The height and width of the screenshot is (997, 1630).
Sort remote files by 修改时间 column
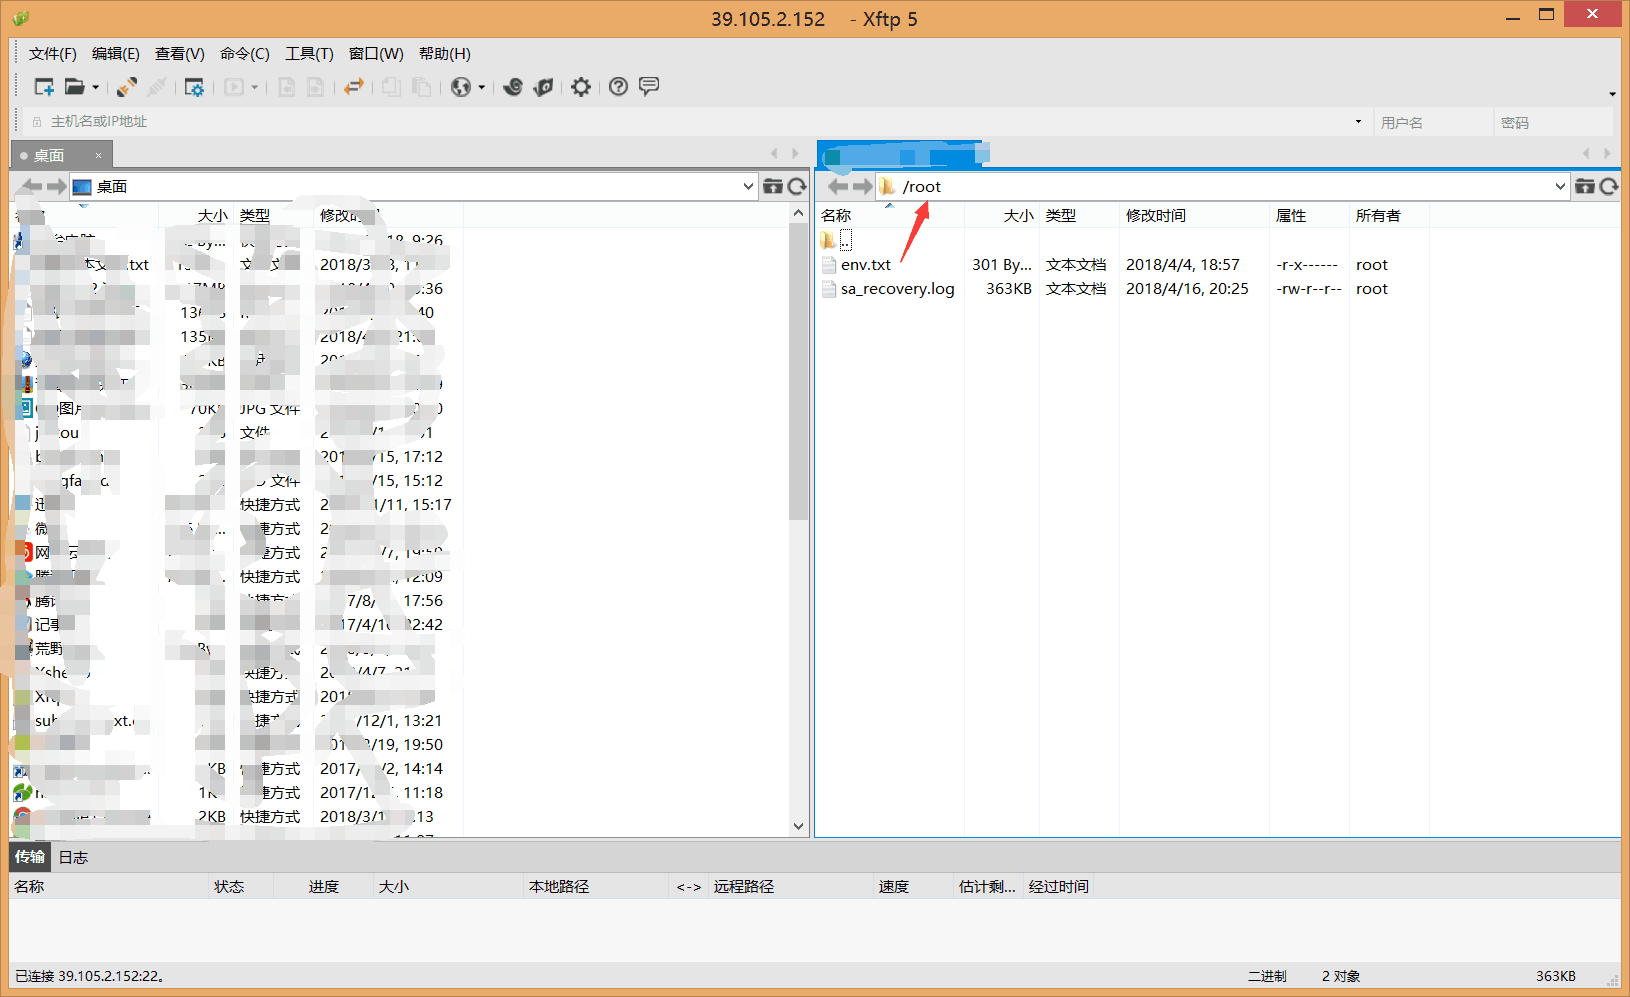[x=1194, y=216]
